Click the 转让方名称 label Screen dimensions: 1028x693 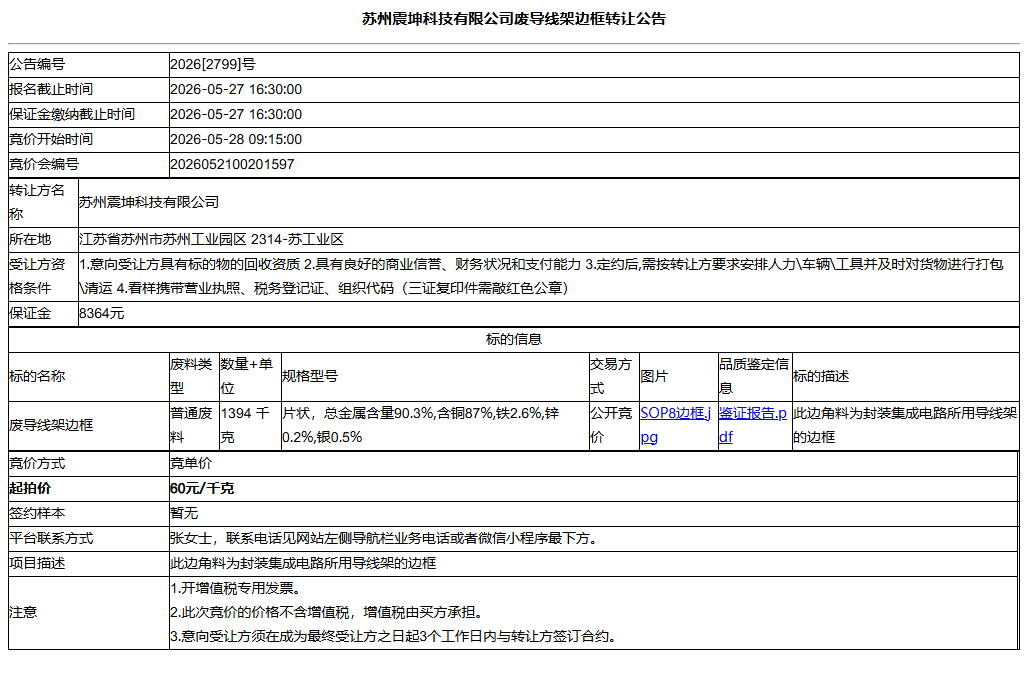tap(37, 202)
